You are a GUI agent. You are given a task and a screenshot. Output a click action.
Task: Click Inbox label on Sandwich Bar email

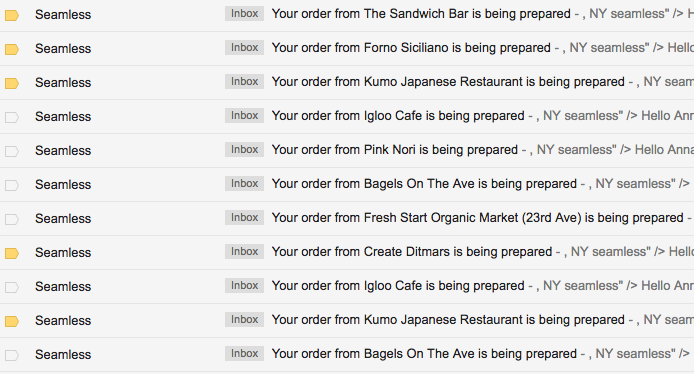pos(244,14)
